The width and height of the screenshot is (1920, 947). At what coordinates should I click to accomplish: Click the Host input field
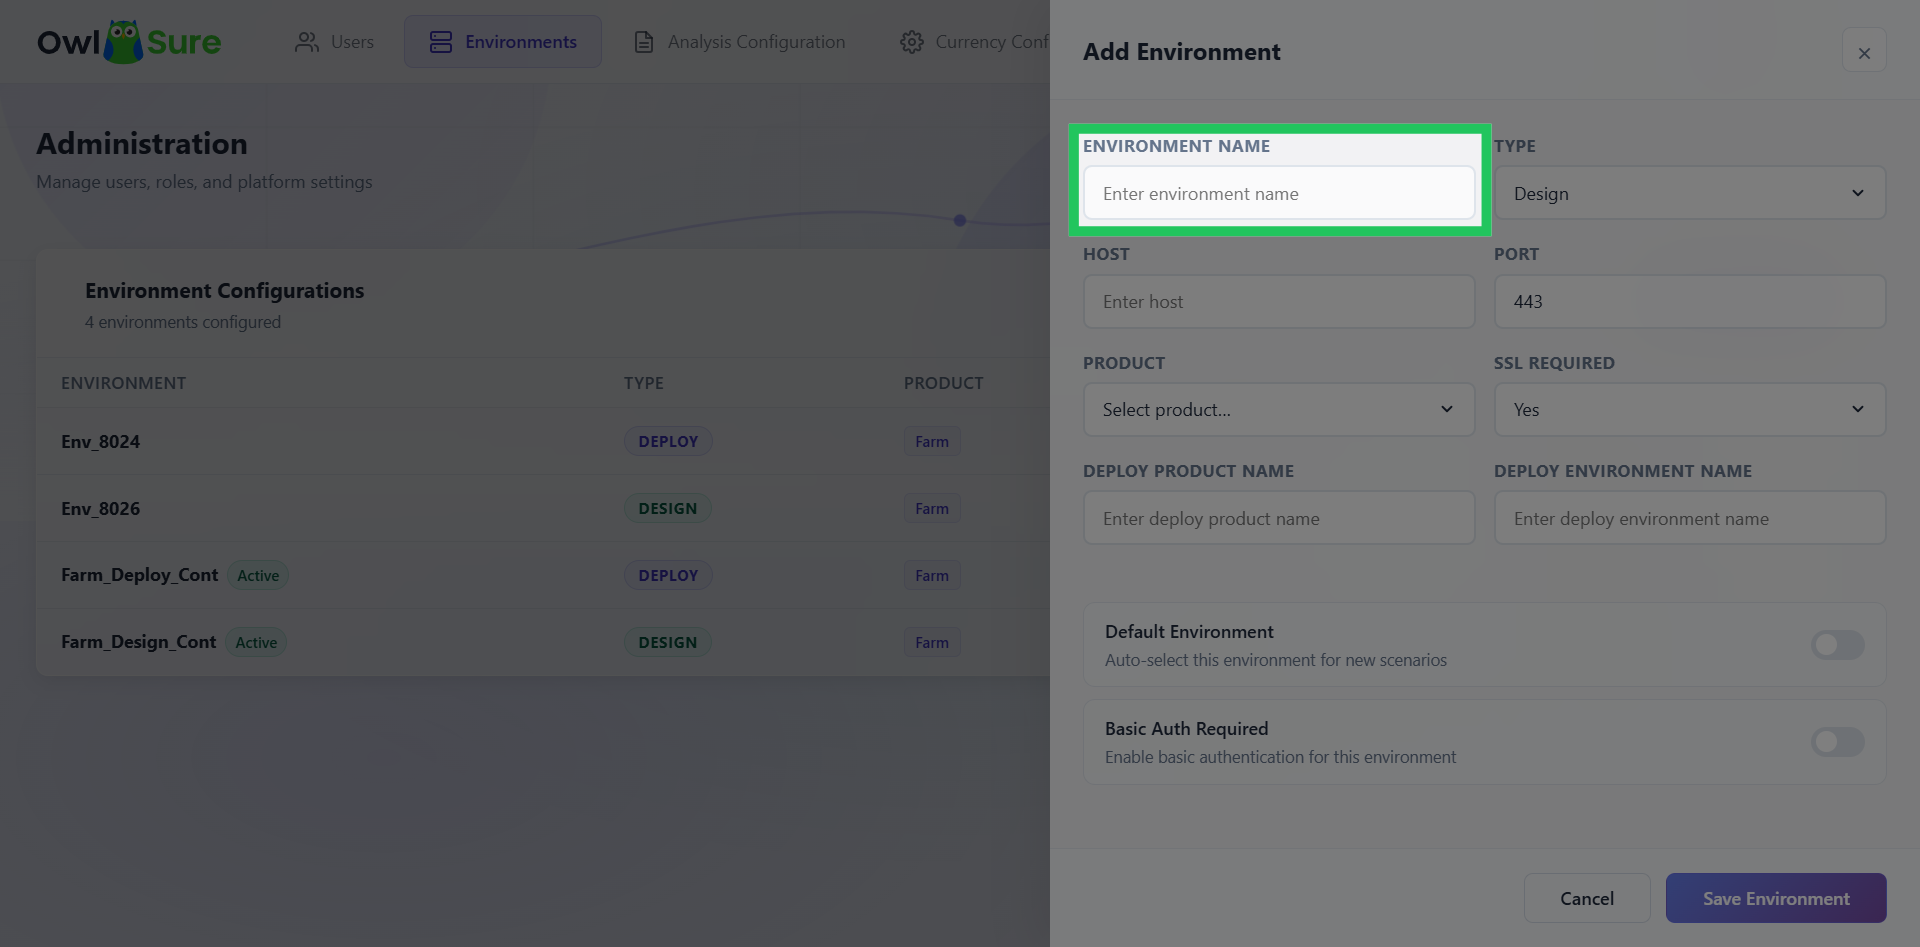coord(1279,301)
